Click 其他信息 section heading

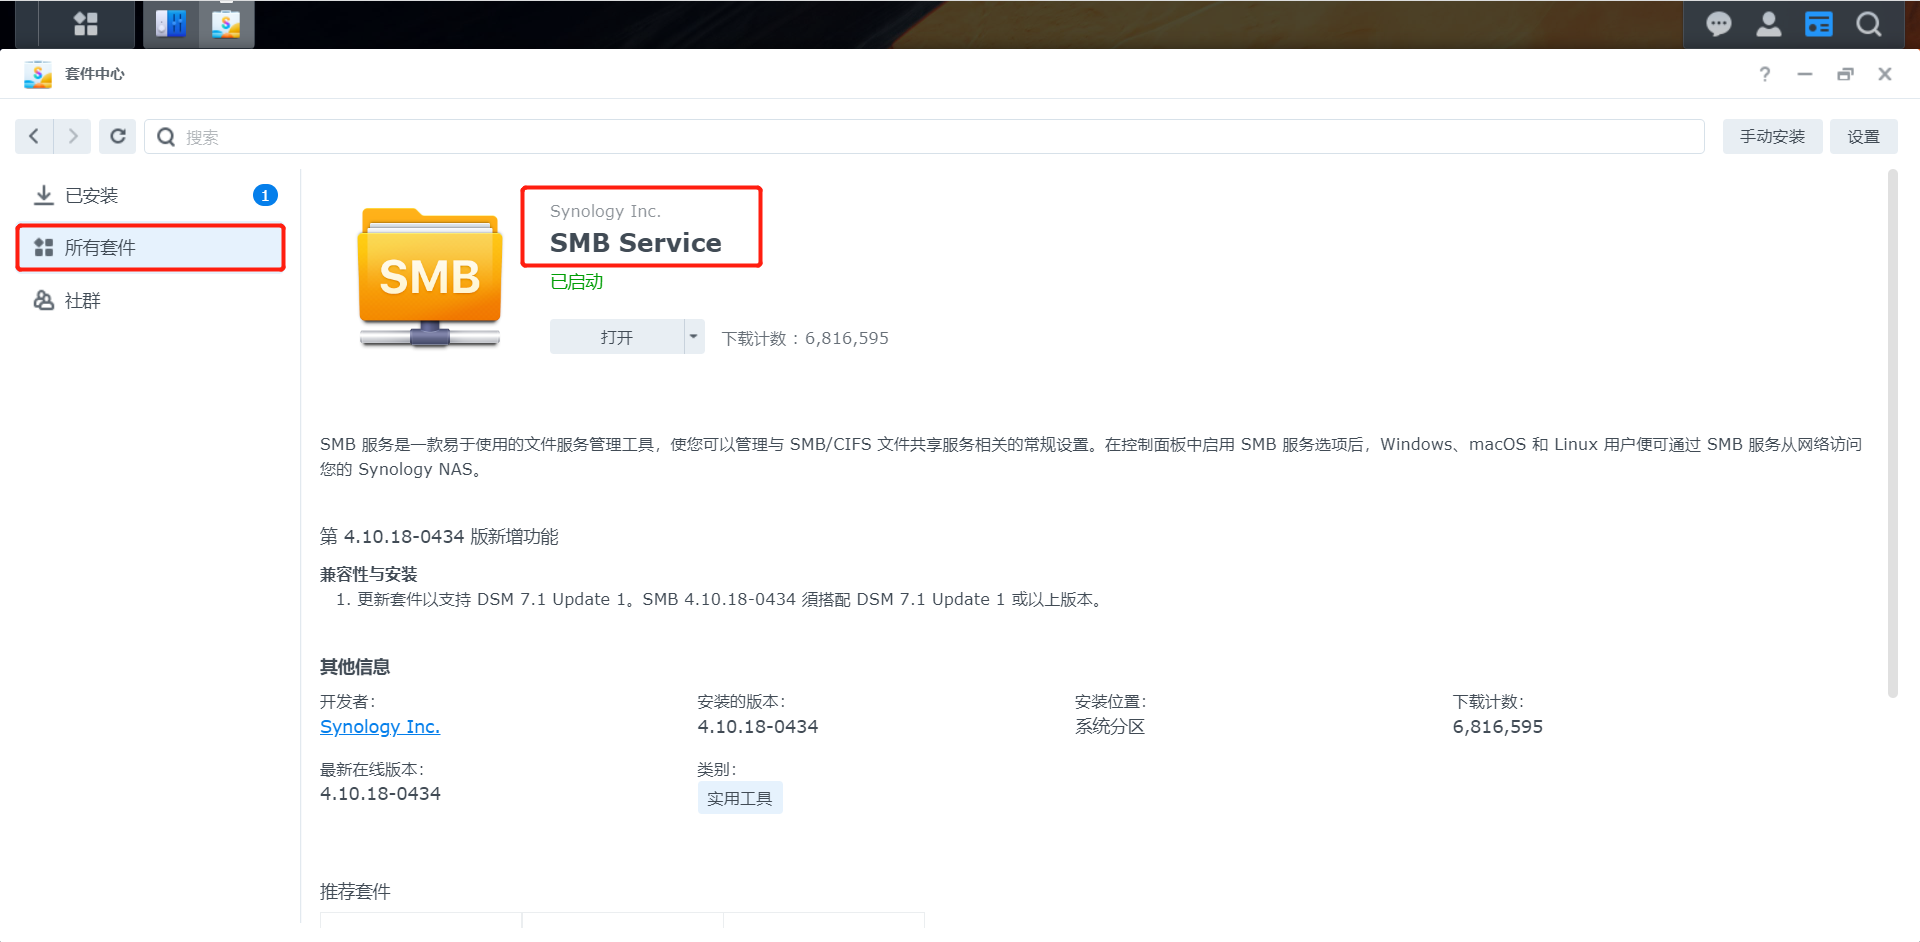[355, 667]
